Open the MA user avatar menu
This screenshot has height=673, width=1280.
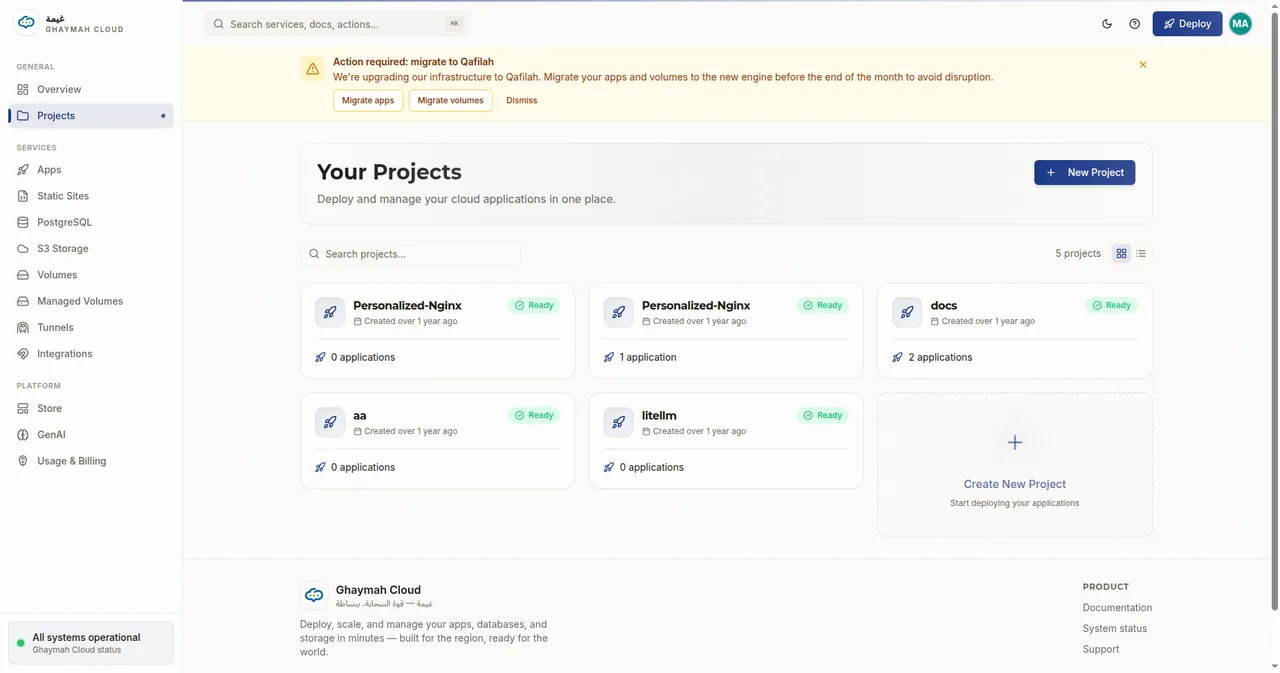pyautogui.click(x=1240, y=24)
